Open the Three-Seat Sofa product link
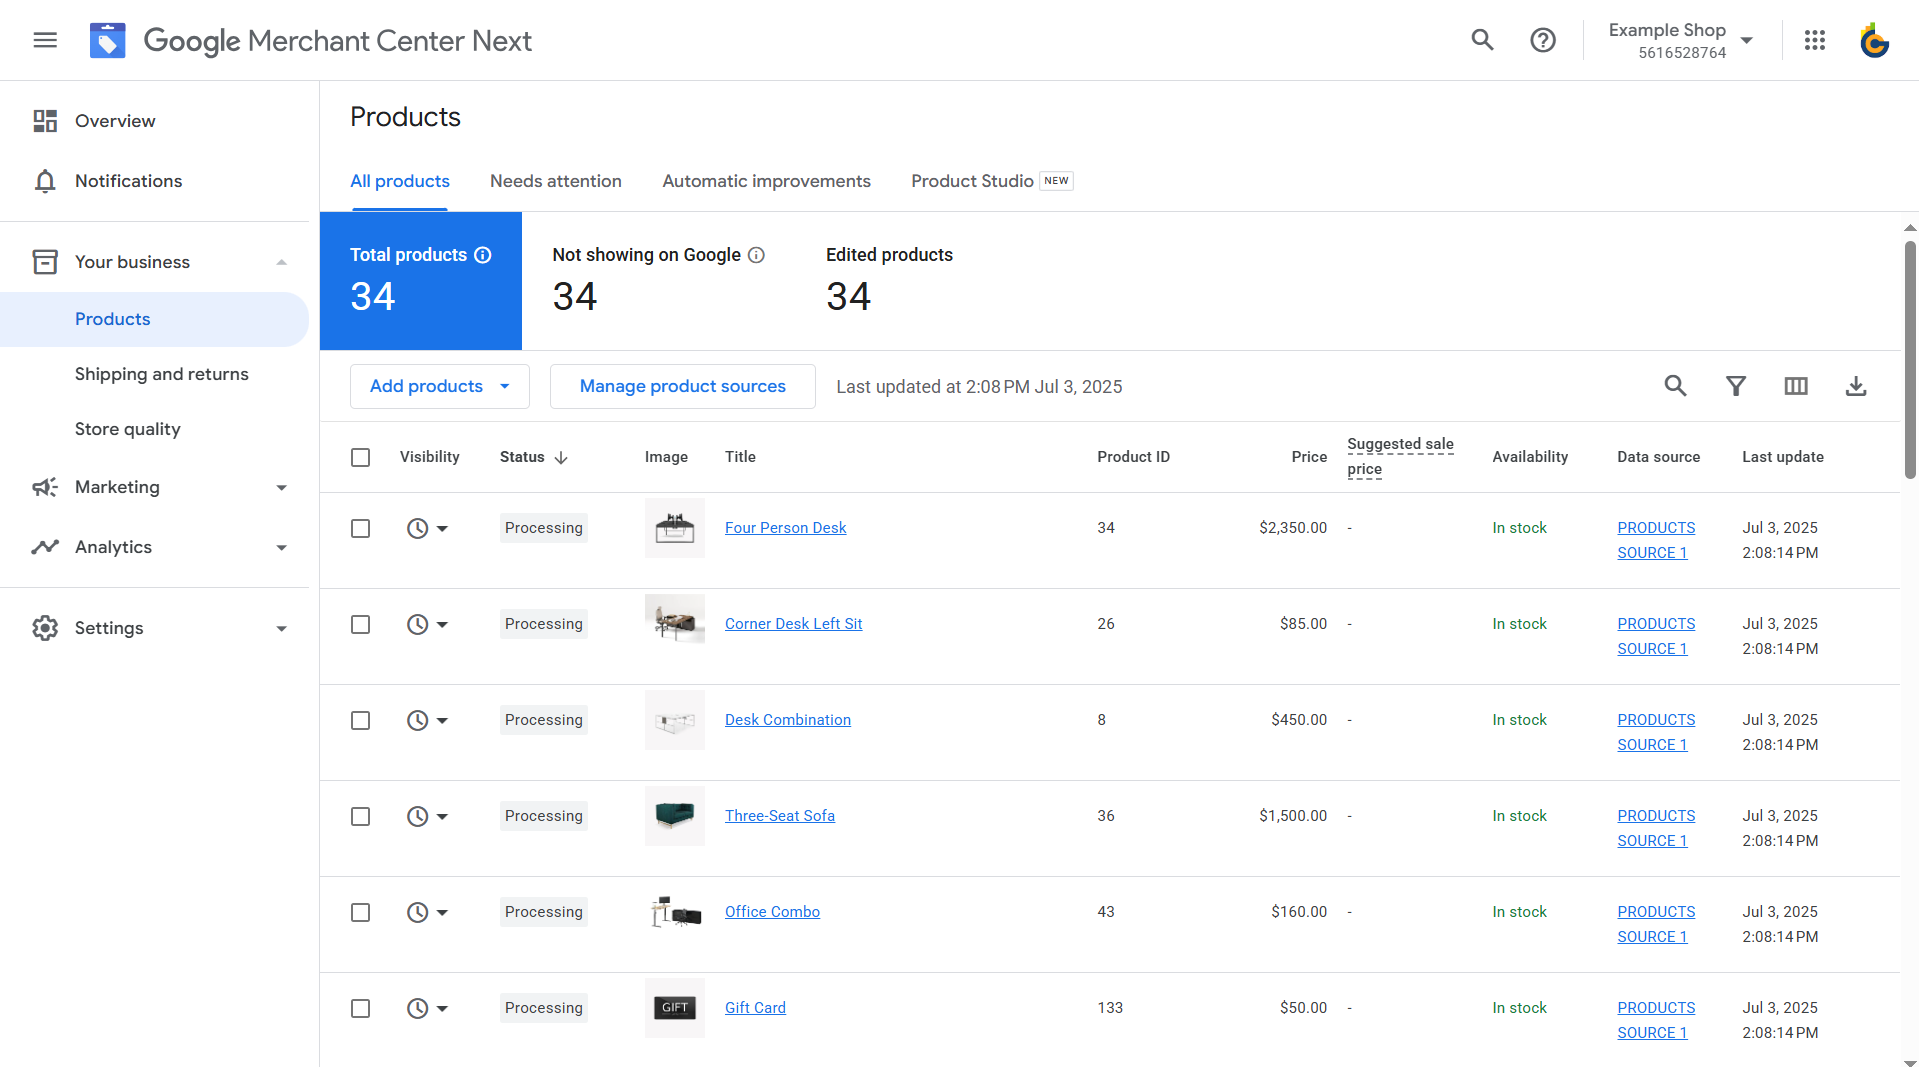The width and height of the screenshot is (1919, 1067). pyautogui.click(x=780, y=816)
